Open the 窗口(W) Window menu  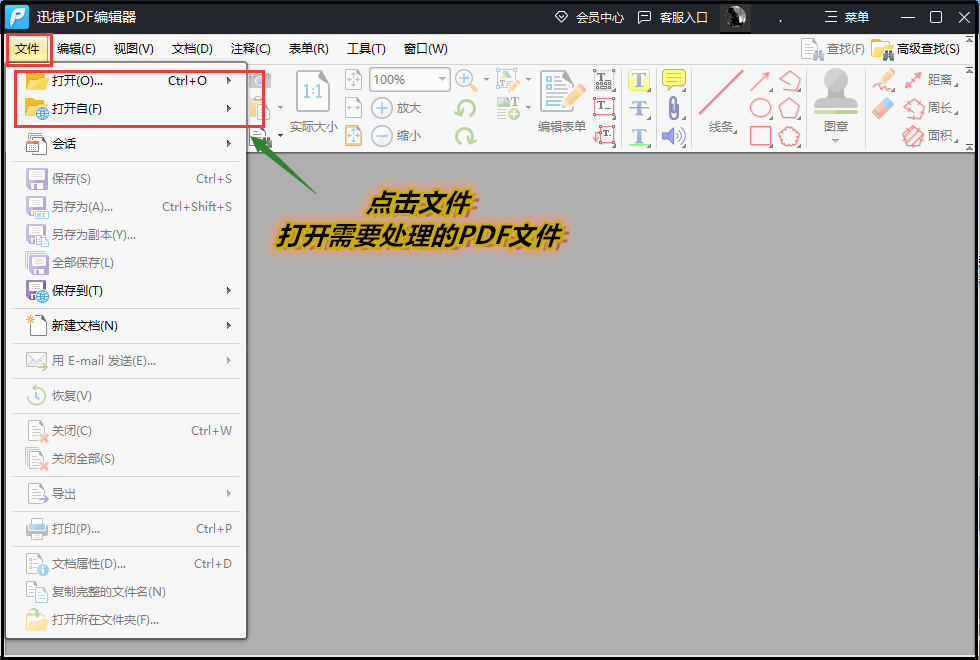pos(426,49)
